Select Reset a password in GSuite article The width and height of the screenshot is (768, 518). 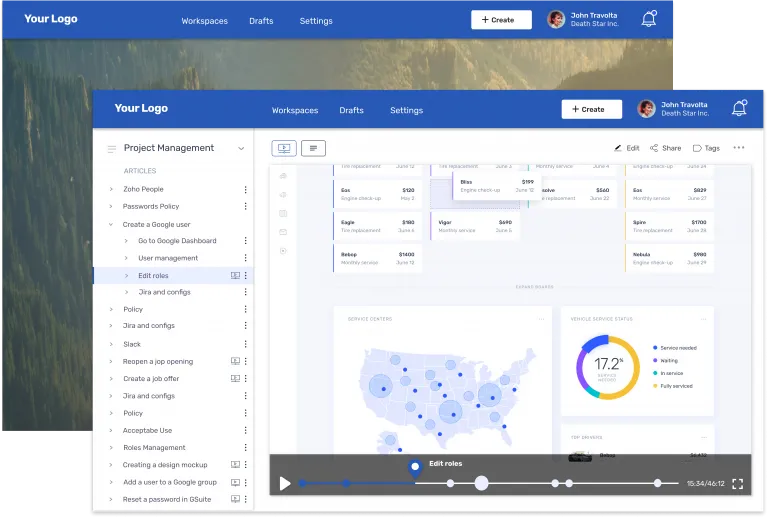[x=167, y=499]
